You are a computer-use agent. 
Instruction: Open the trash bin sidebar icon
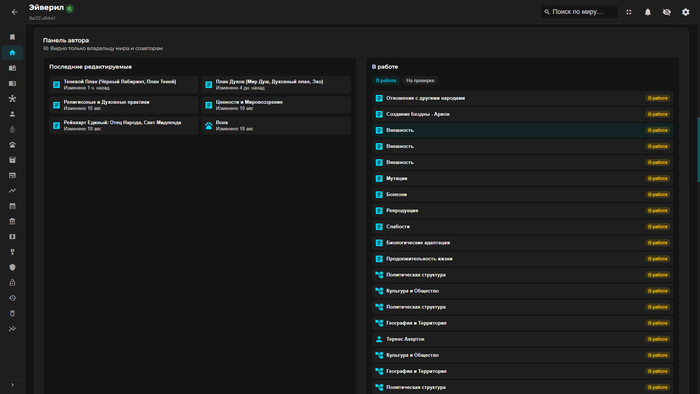point(12,313)
